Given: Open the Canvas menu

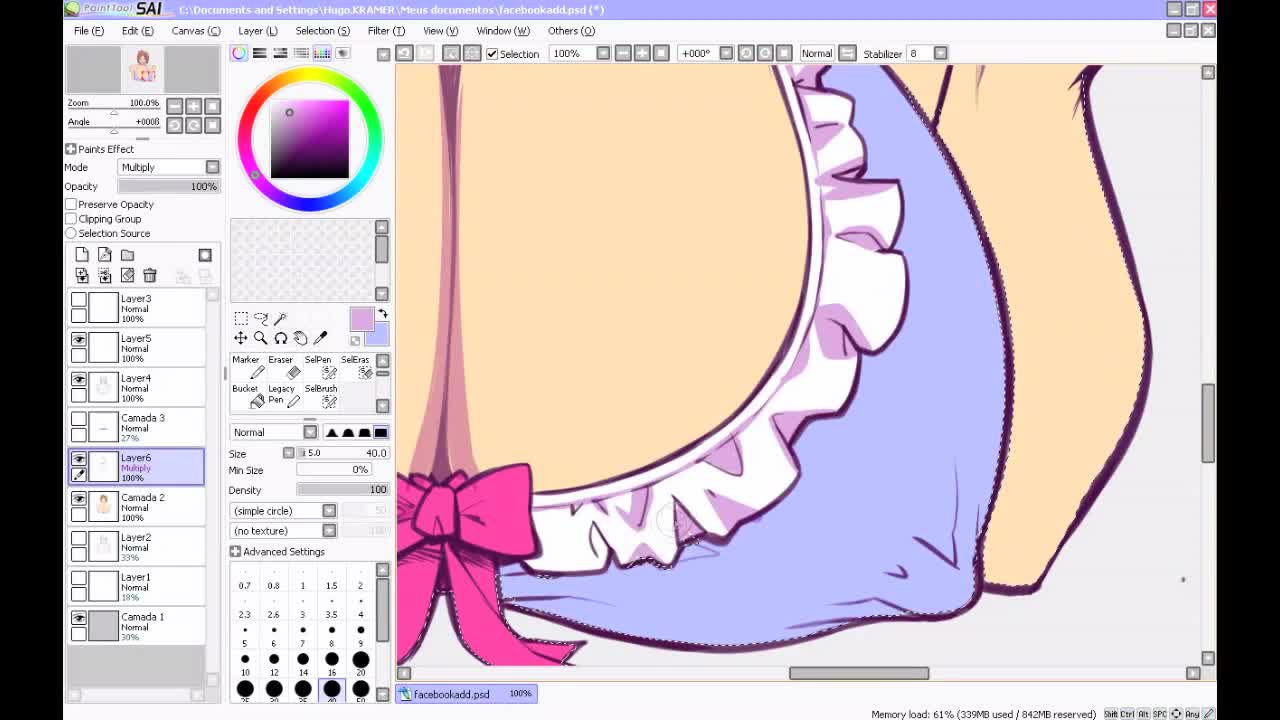Looking at the screenshot, I should [195, 31].
